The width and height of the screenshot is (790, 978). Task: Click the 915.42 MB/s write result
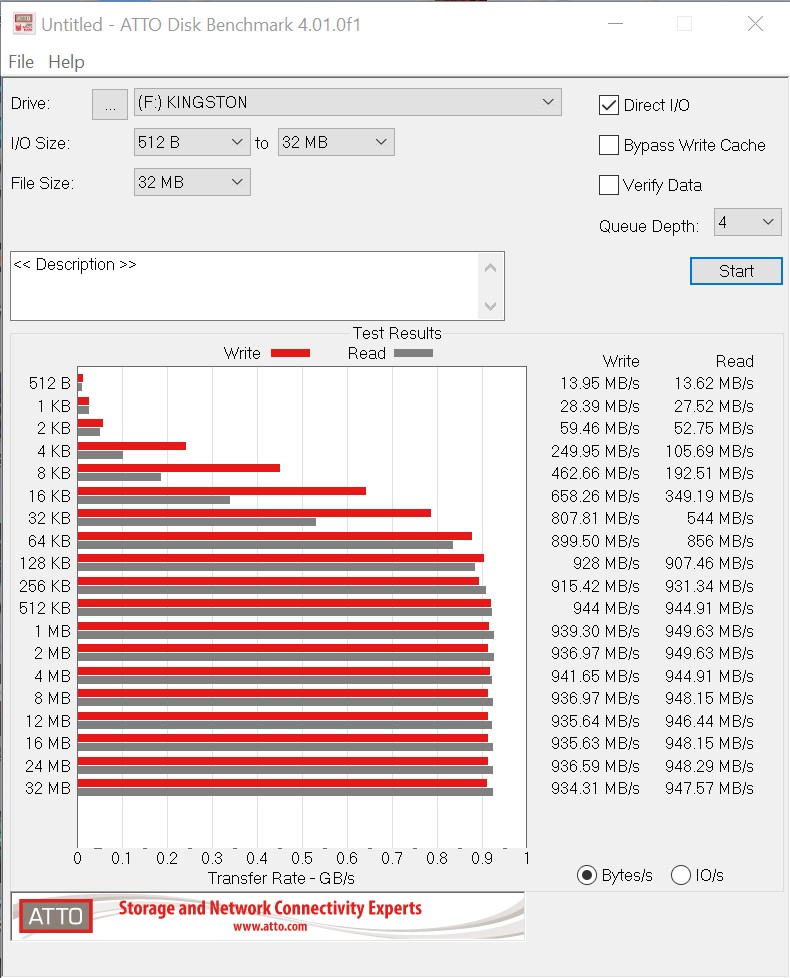(x=595, y=586)
